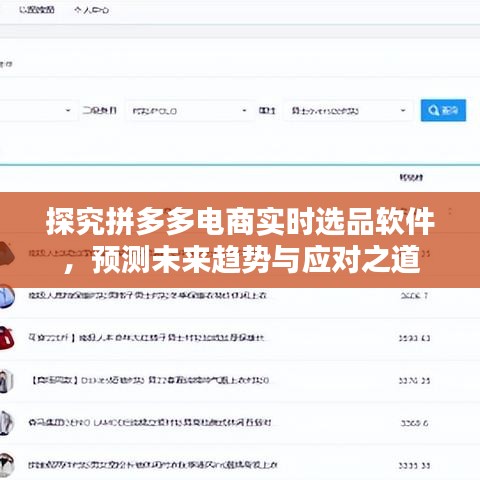Open the product title containing LAMO beside white shirt
This screenshot has width=480, height=480.
point(150,423)
